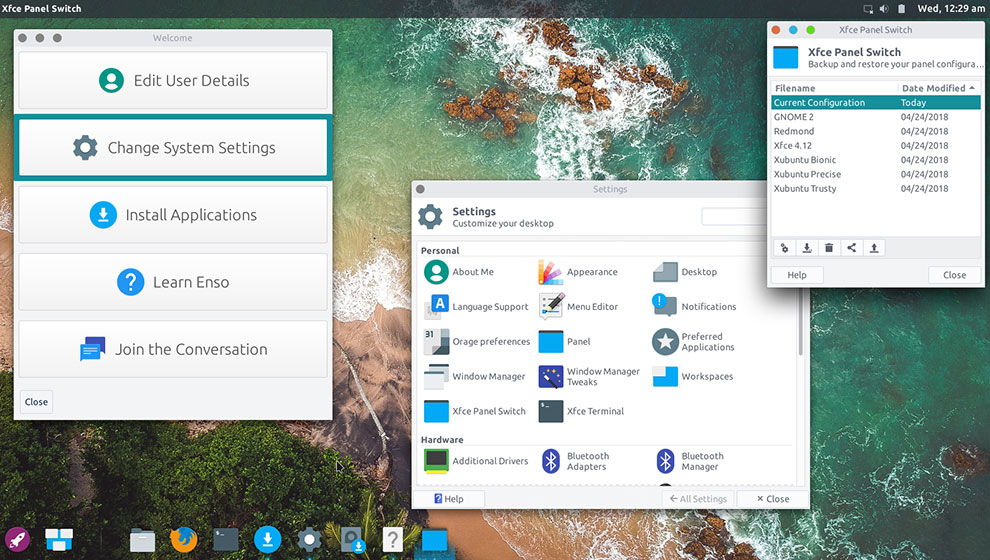The height and width of the screenshot is (560, 990).
Task: Click Help in the Settings window
Action: click(x=449, y=499)
